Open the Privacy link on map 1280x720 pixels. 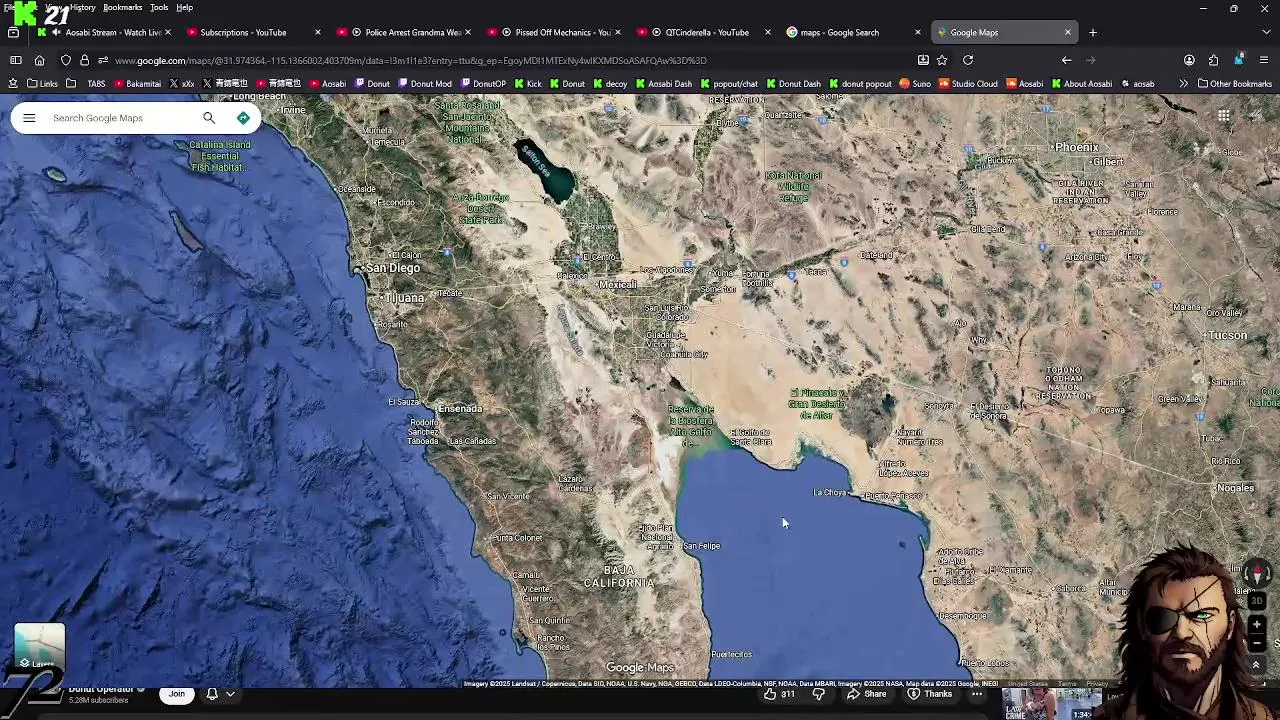pyautogui.click(x=1097, y=684)
